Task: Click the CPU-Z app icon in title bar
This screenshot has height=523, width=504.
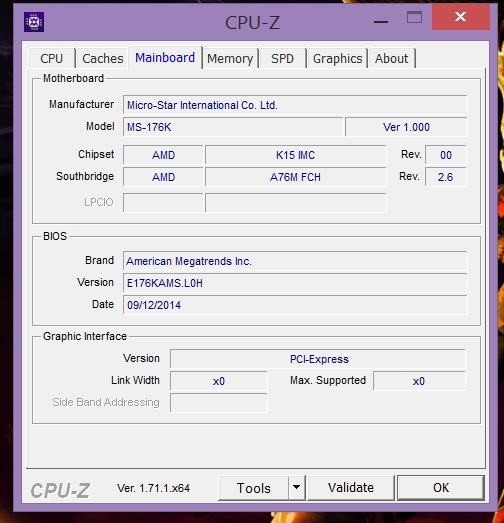Action: pyautogui.click(x=34, y=22)
